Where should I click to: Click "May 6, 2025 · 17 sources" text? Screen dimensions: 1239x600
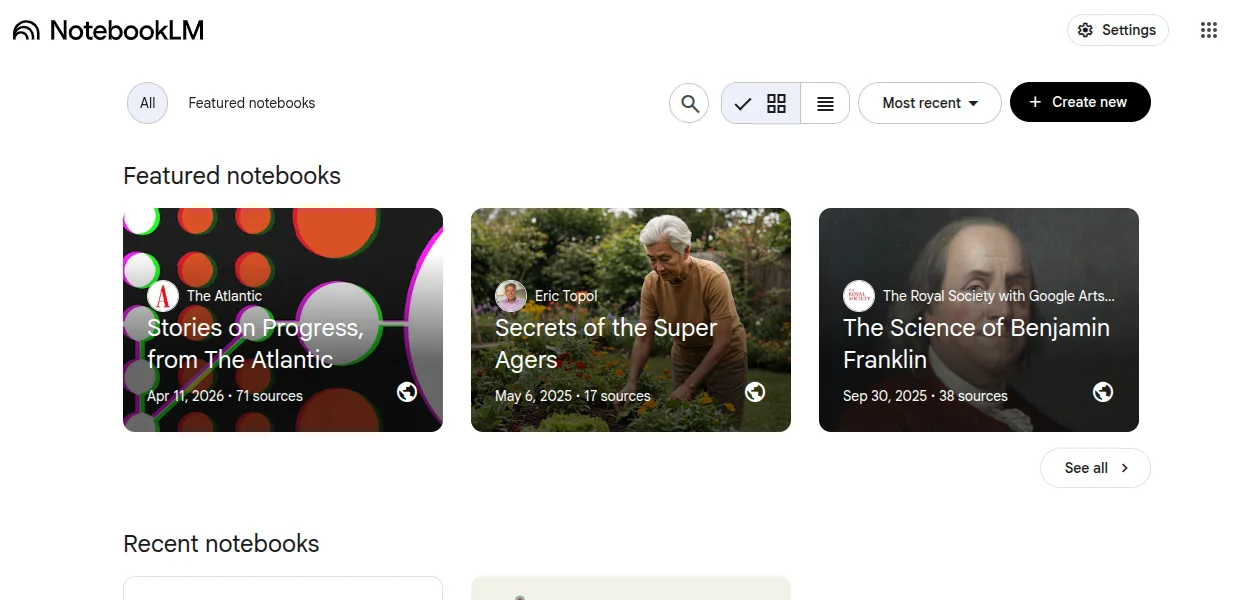573,396
